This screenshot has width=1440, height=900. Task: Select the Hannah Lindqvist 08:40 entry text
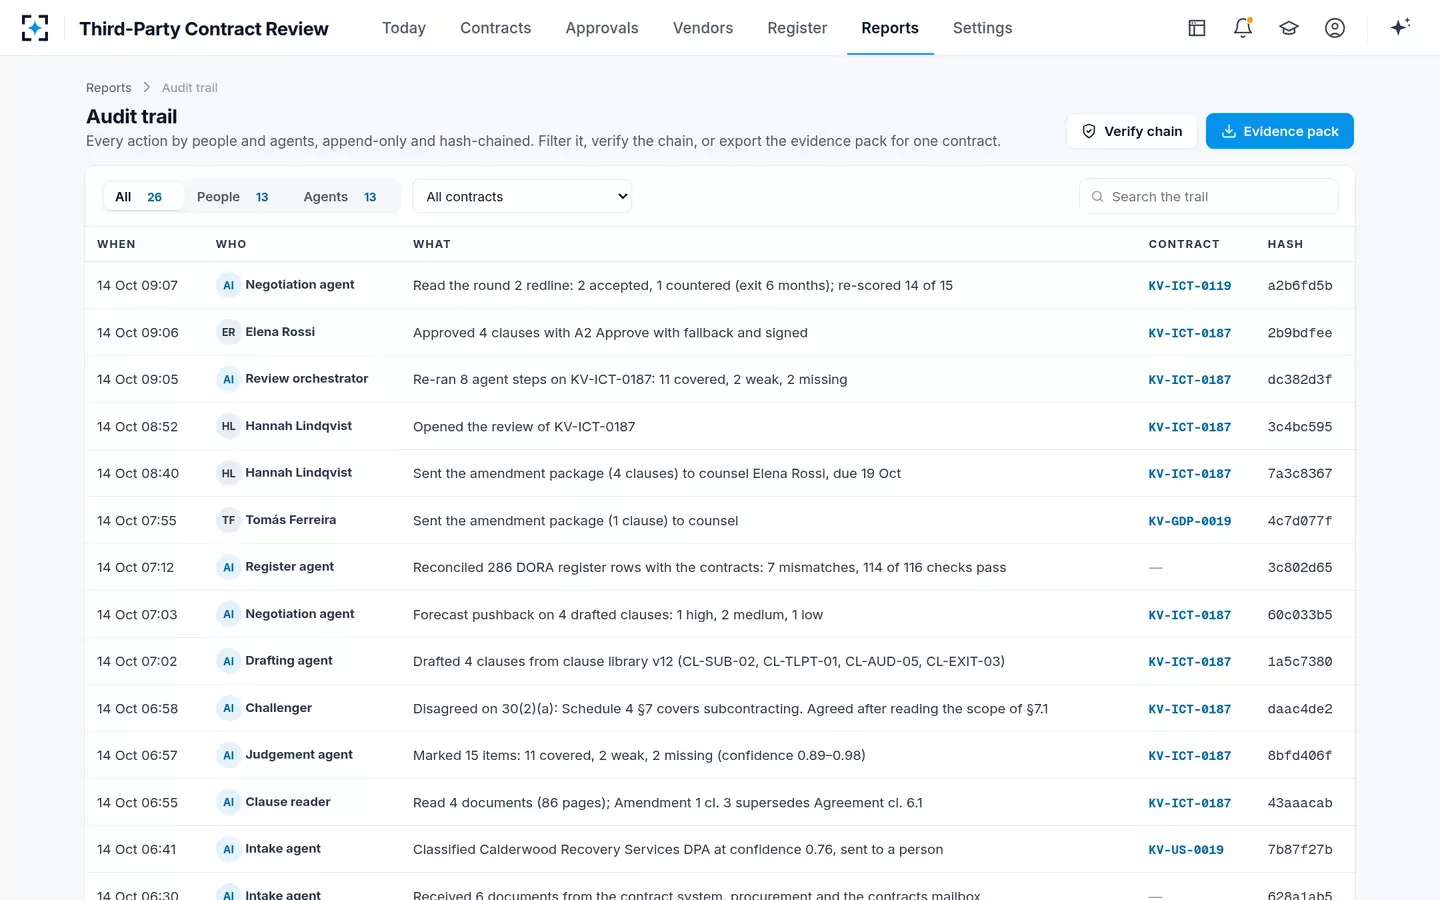click(657, 474)
